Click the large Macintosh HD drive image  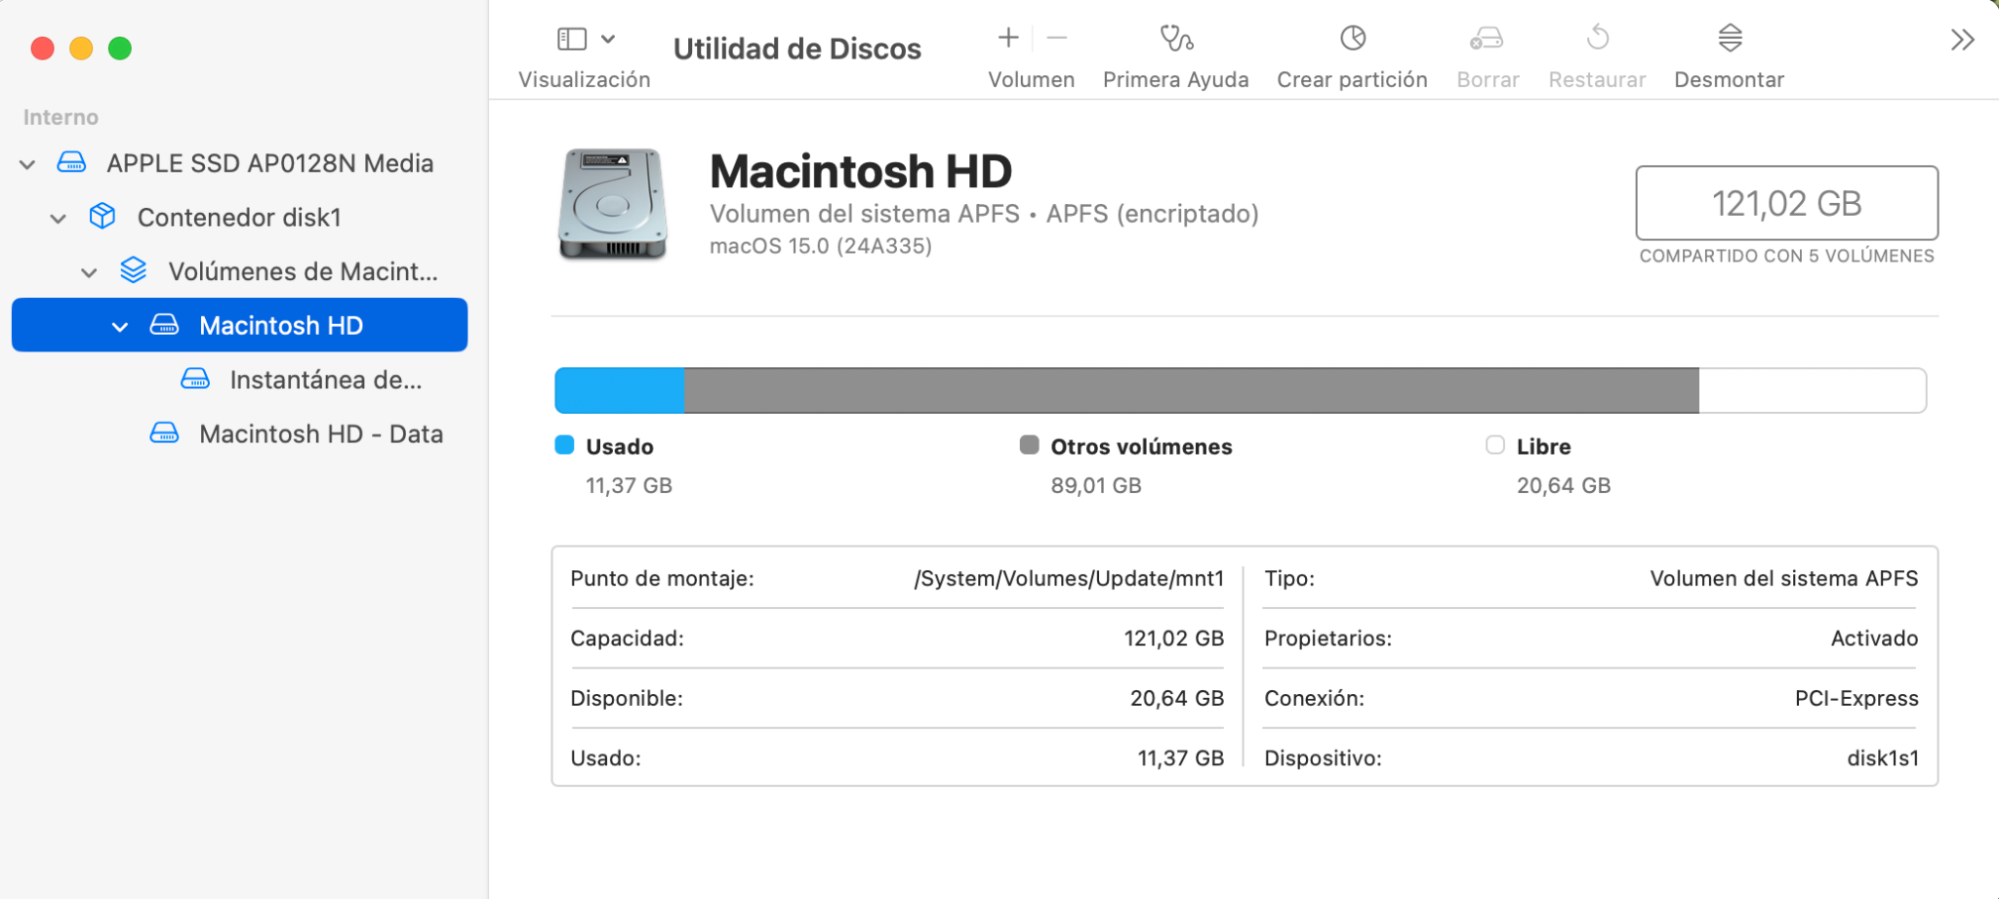click(x=612, y=204)
